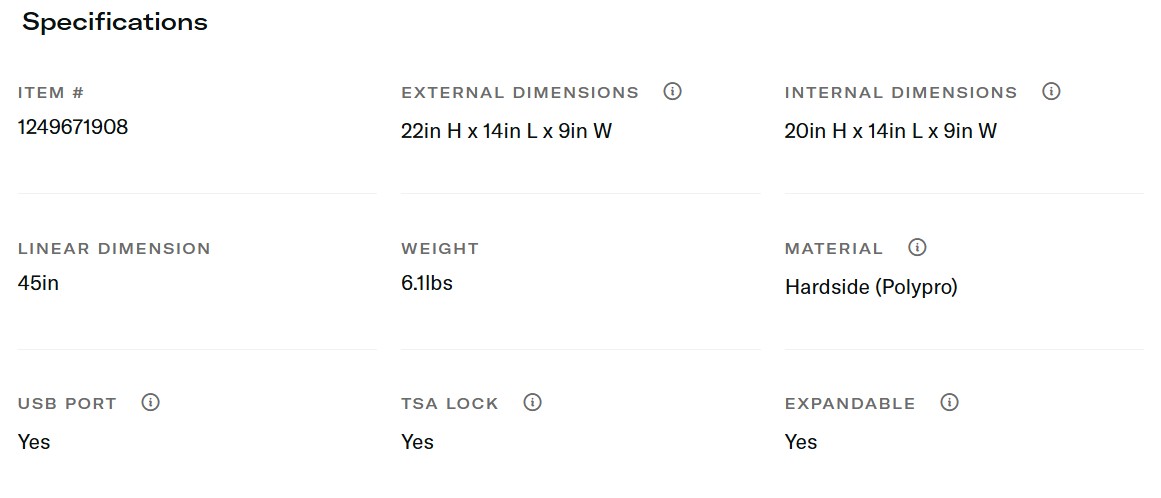The width and height of the screenshot is (1161, 498).
Task: Click the USB PORT label text
Action: point(67,404)
